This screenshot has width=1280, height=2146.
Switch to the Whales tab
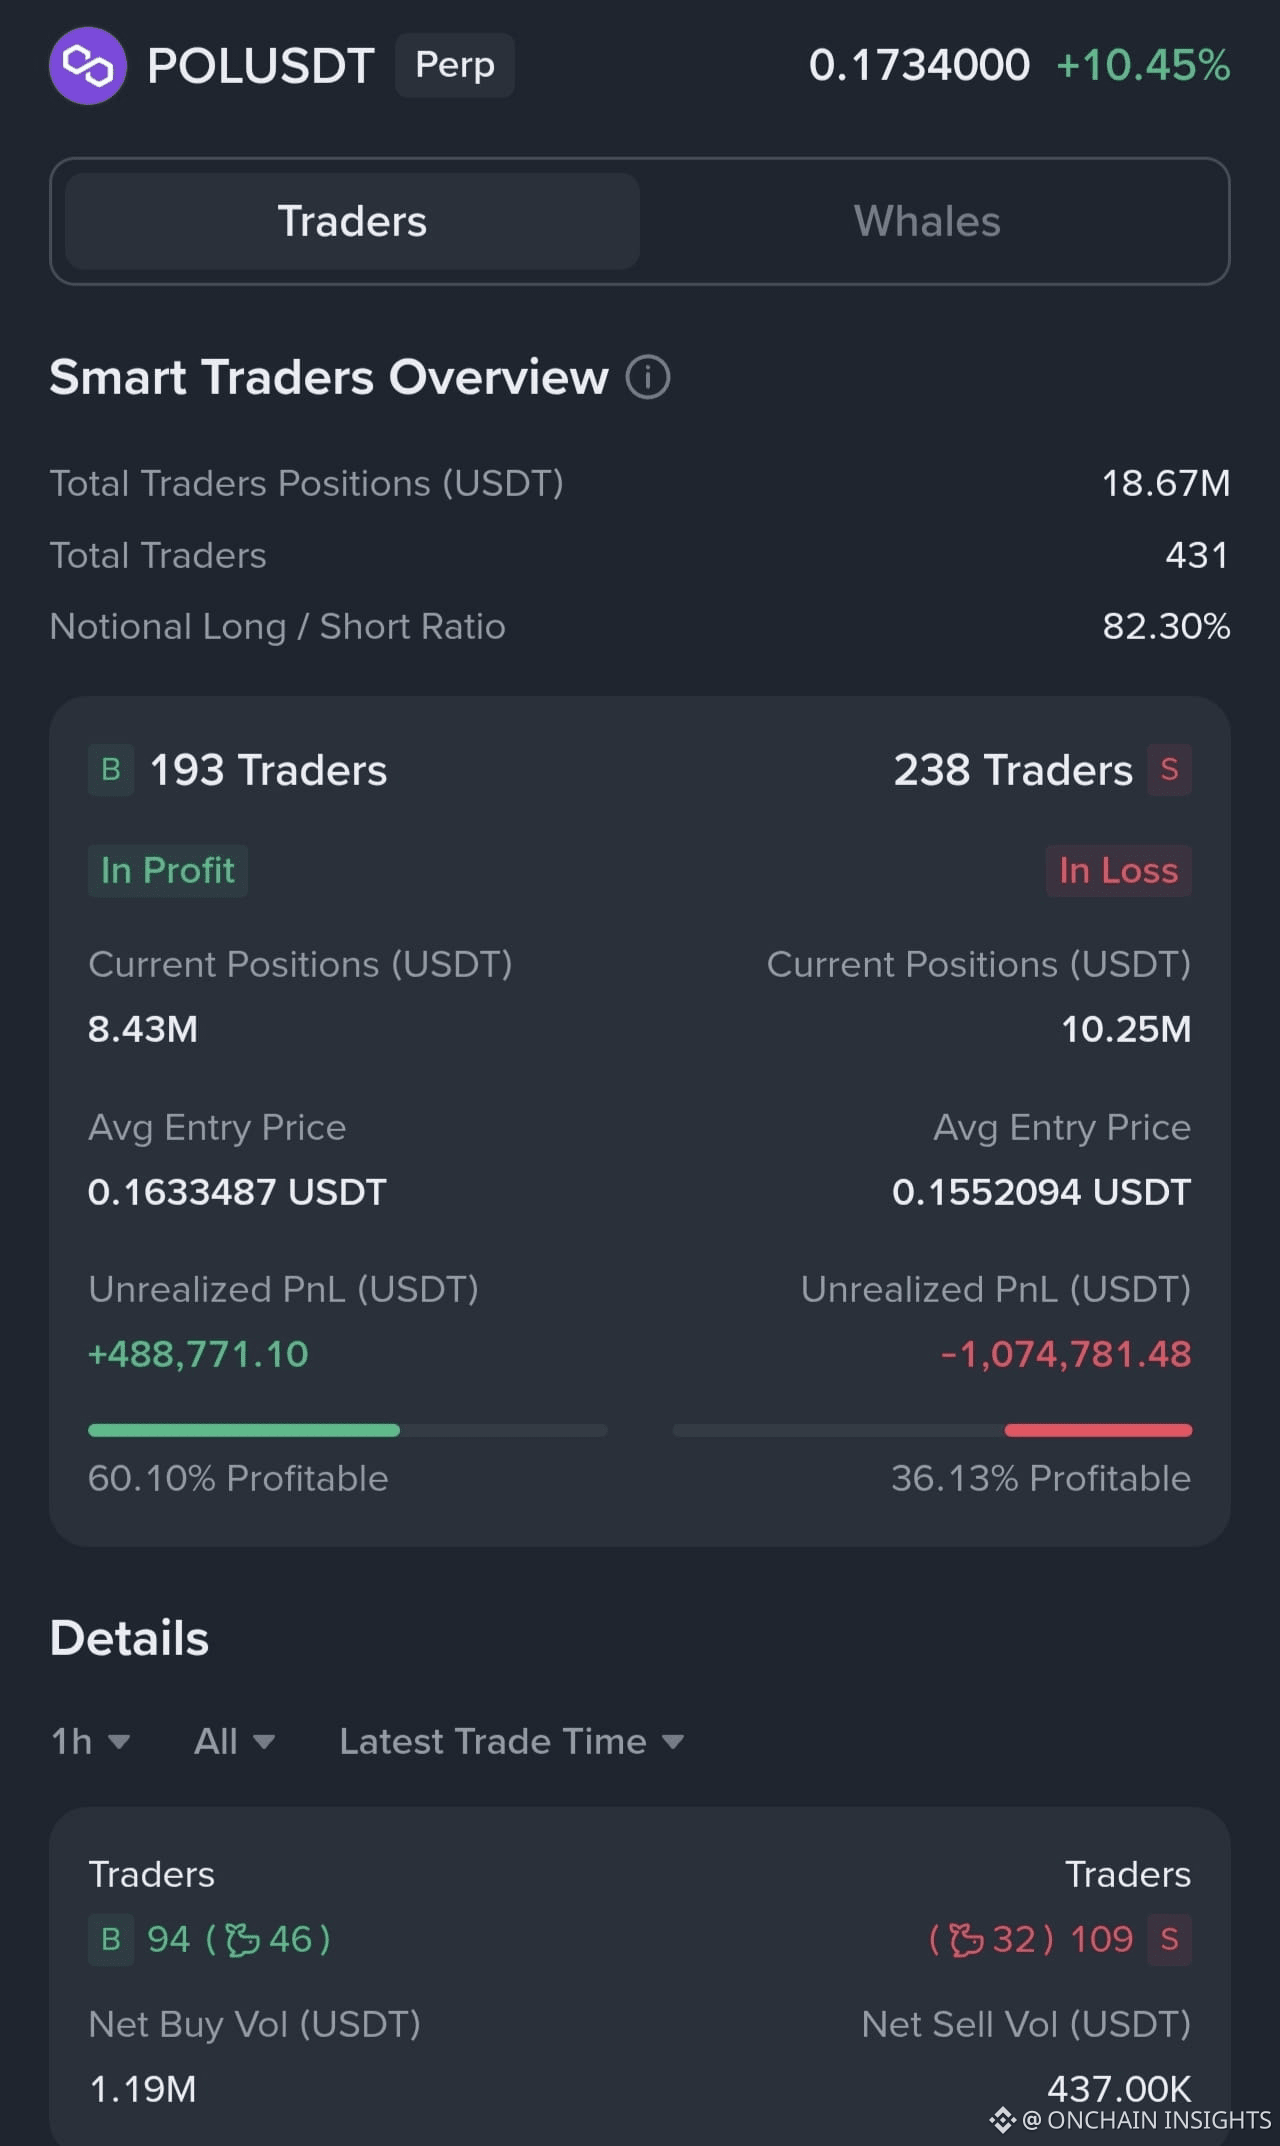pos(927,221)
